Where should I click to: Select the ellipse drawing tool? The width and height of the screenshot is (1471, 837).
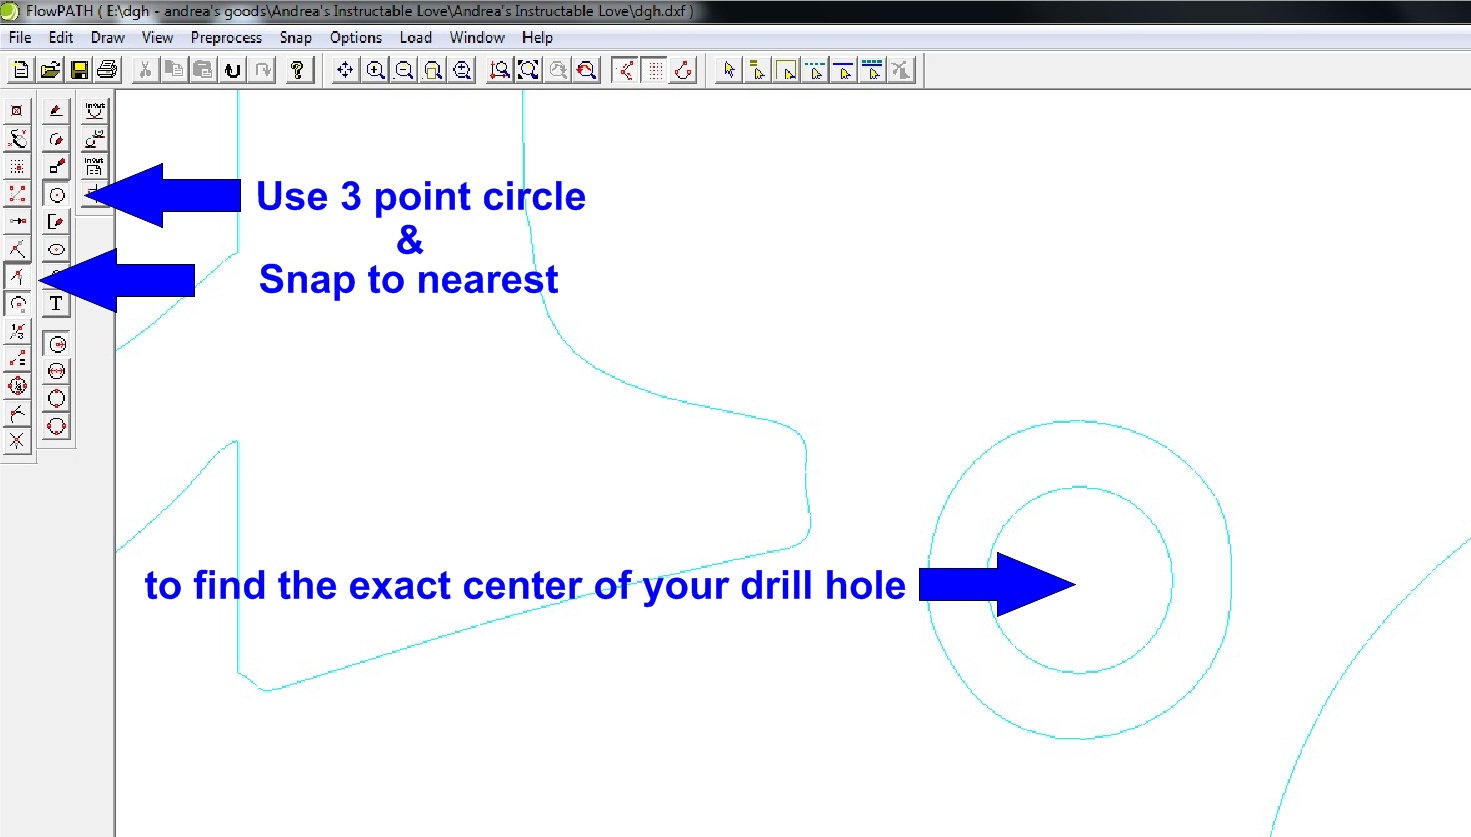pyautogui.click(x=56, y=249)
